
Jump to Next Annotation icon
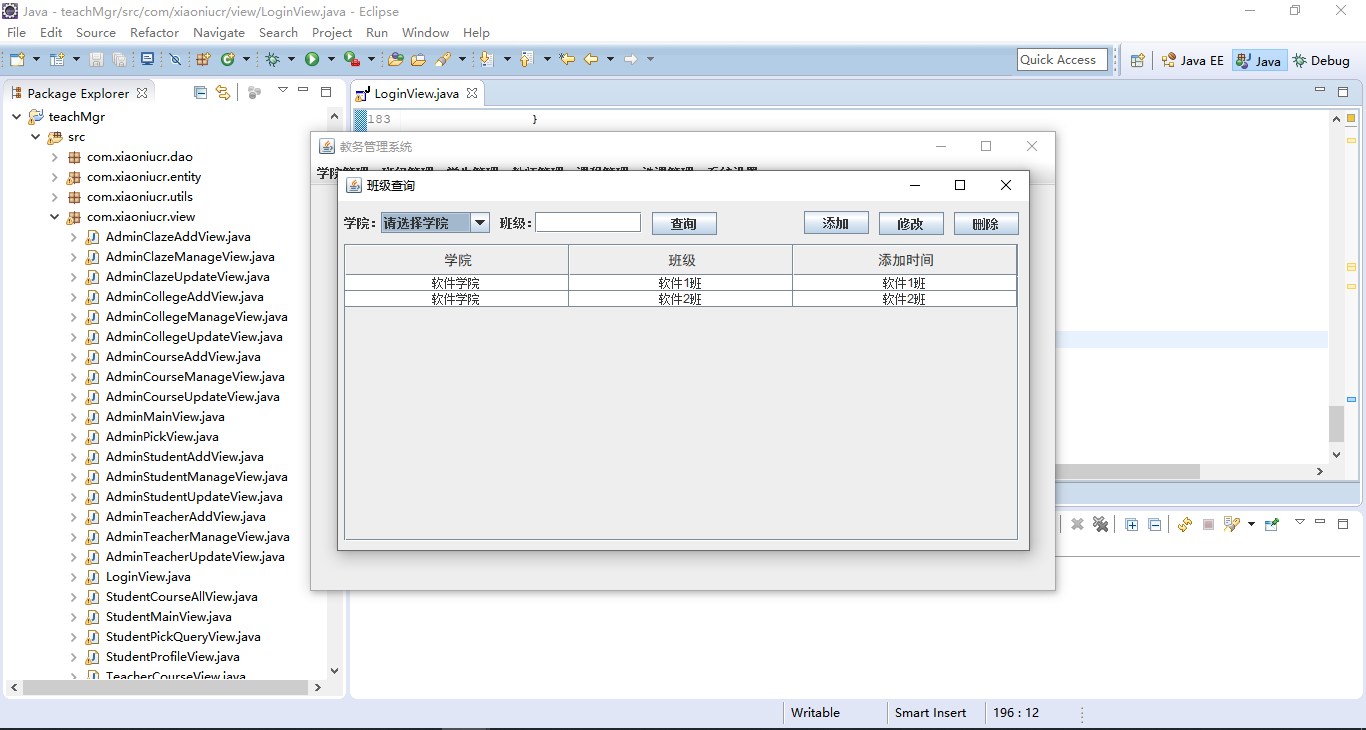coord(486,59)
